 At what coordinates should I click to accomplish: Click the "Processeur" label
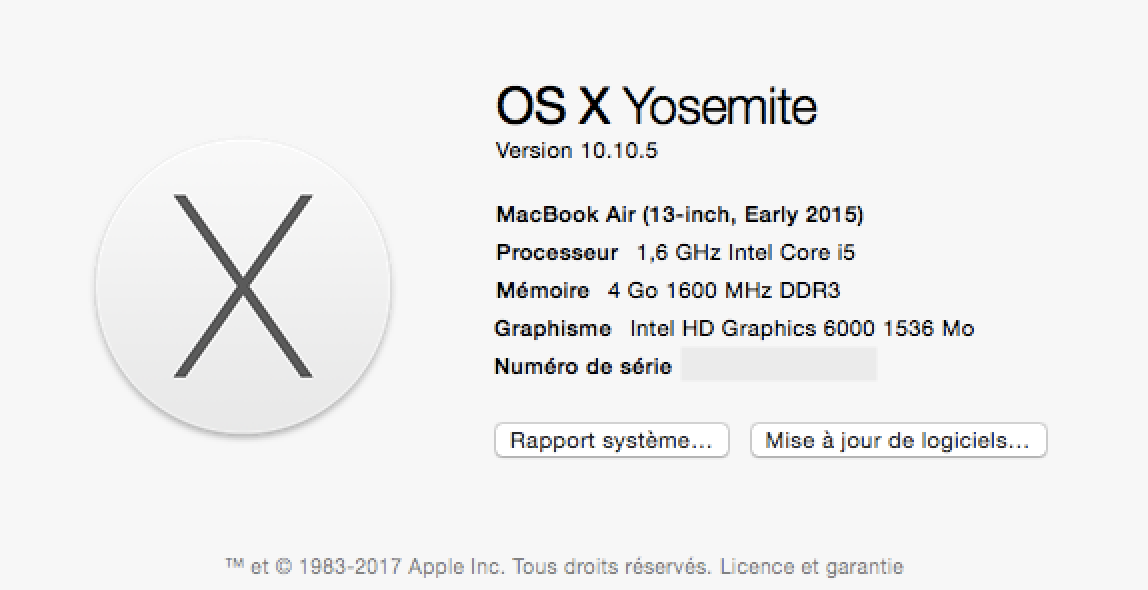pyautogui.click(x=557, y=252)
